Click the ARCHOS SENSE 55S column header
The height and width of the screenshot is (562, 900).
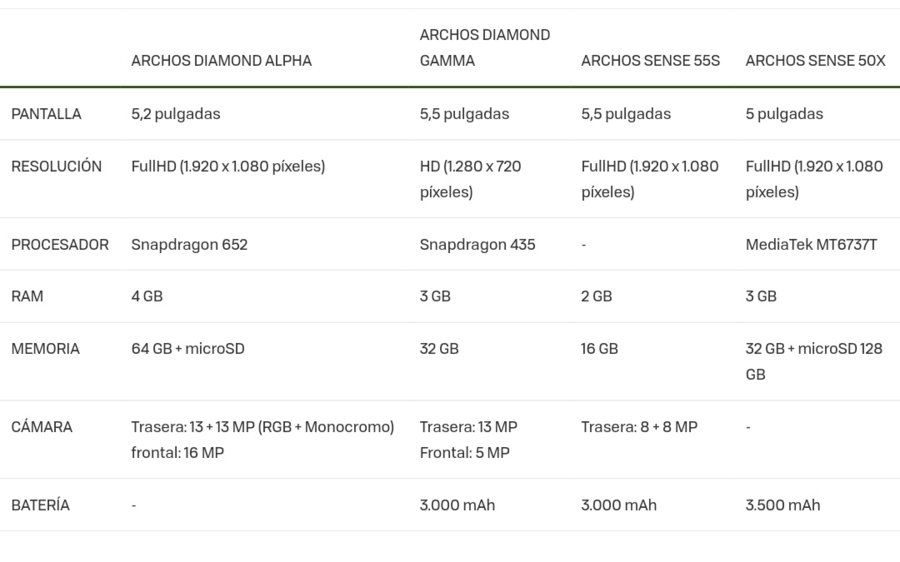pos(650,61)
